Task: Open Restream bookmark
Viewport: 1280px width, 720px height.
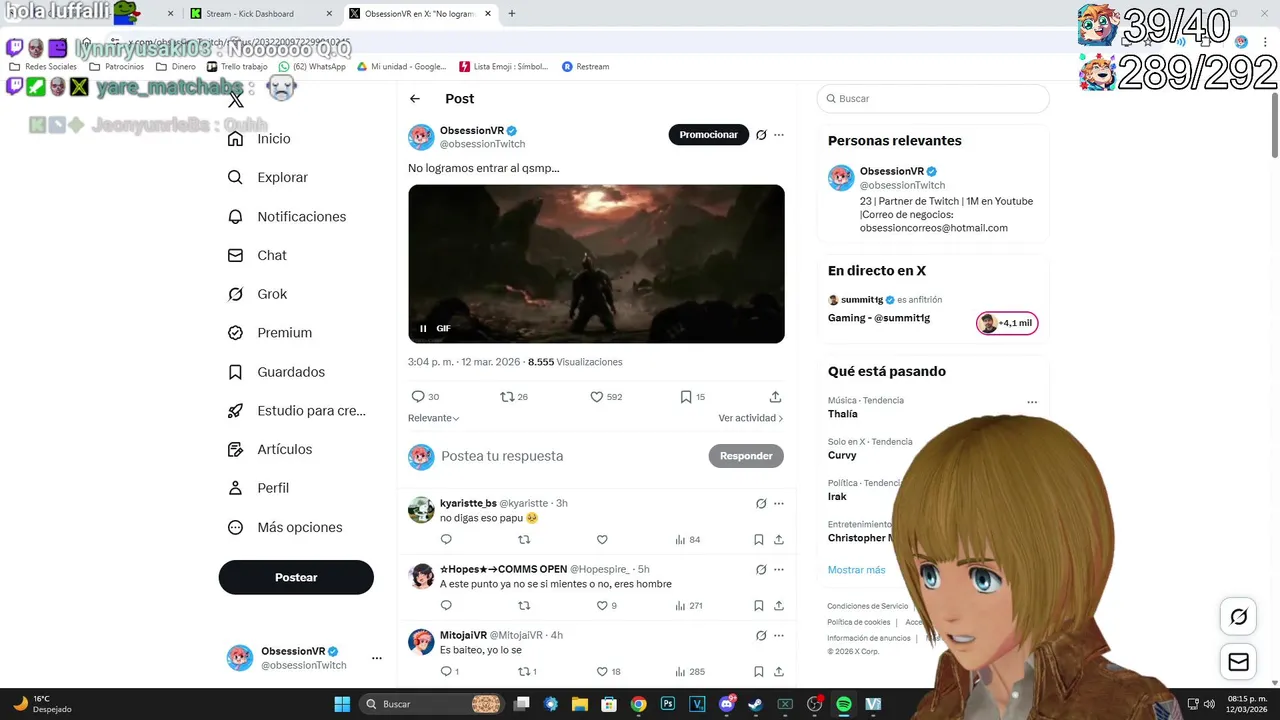Action: click(586, 67)
